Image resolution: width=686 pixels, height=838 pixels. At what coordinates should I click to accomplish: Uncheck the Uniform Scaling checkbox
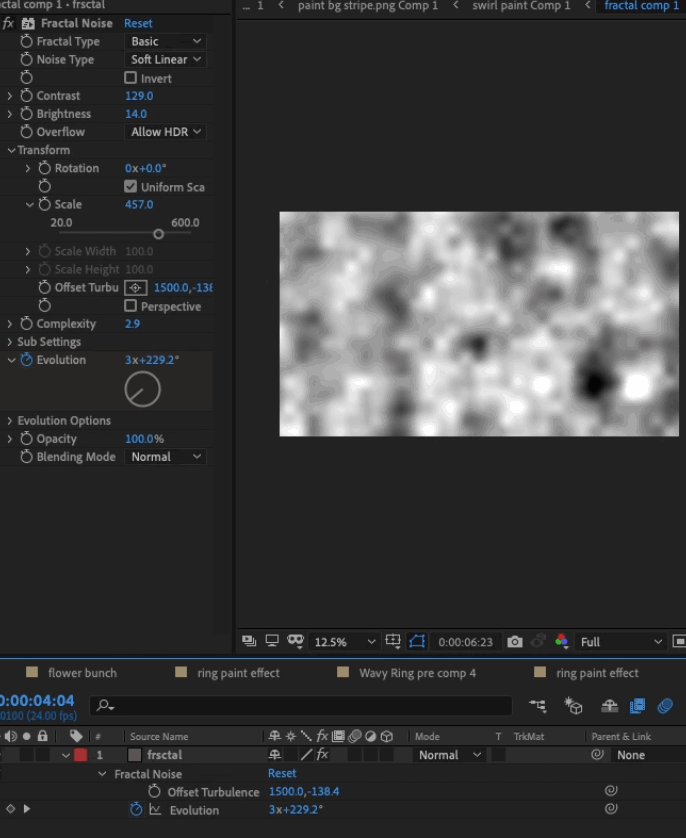pyautogui.click(x=130, y=187)
